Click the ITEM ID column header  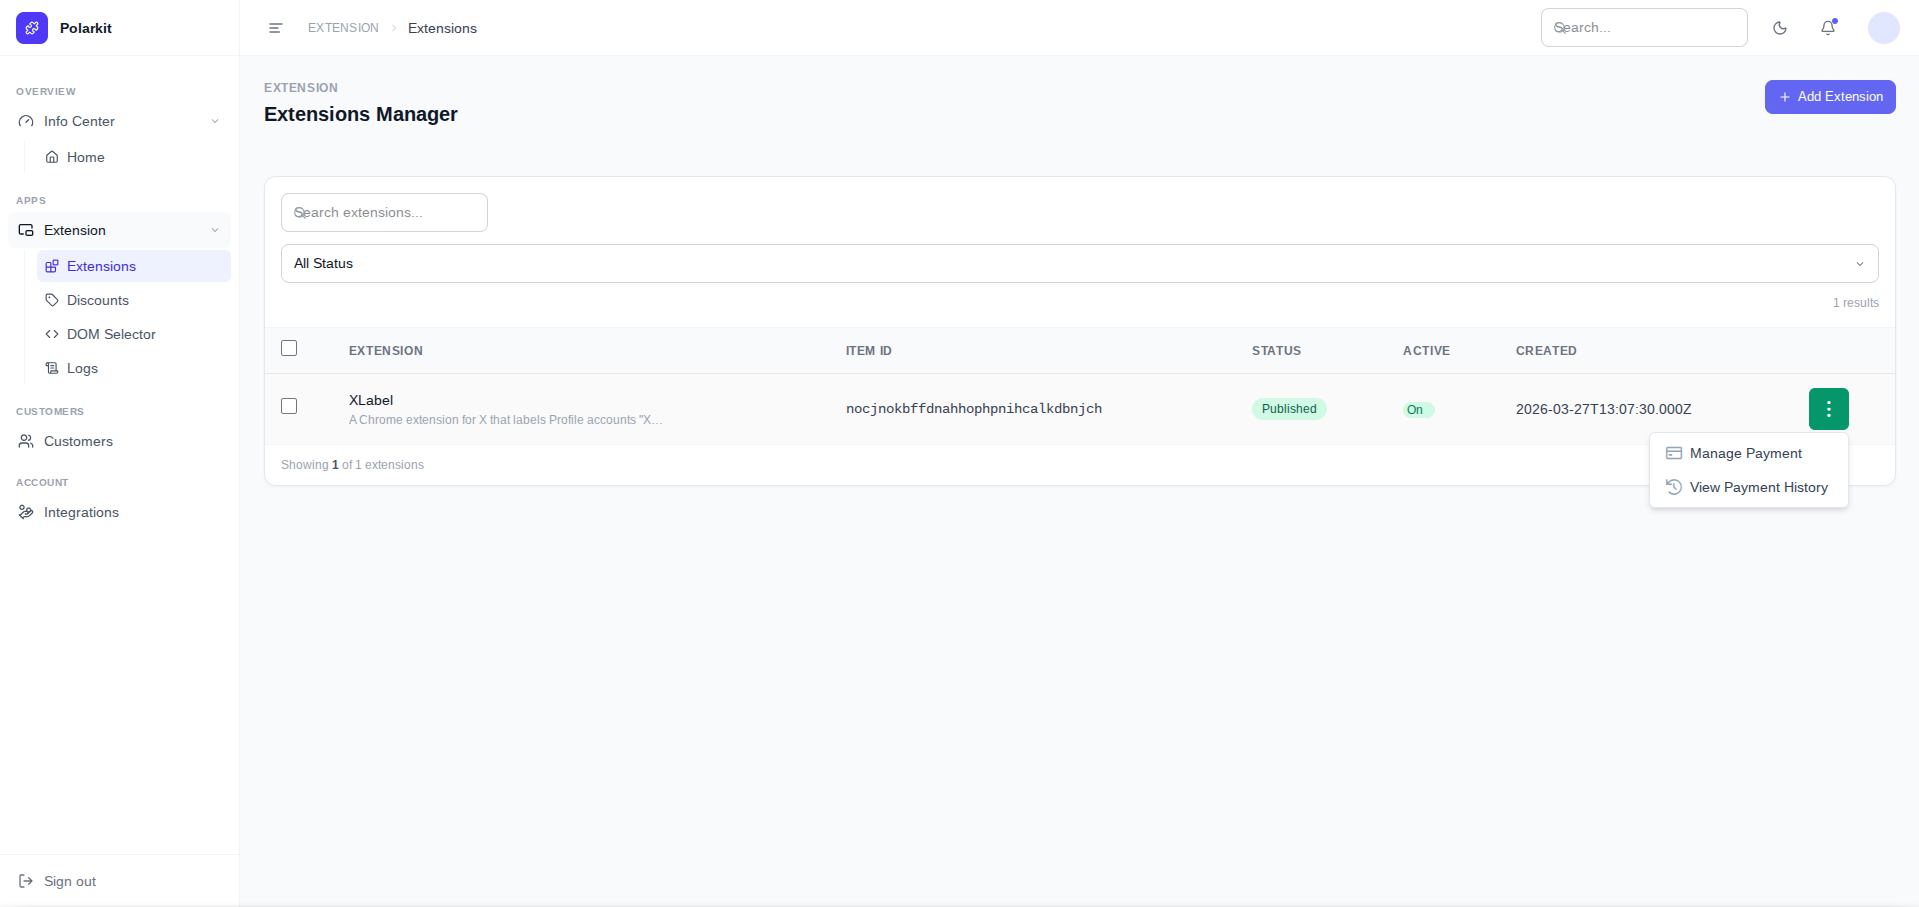pos(868,351)
